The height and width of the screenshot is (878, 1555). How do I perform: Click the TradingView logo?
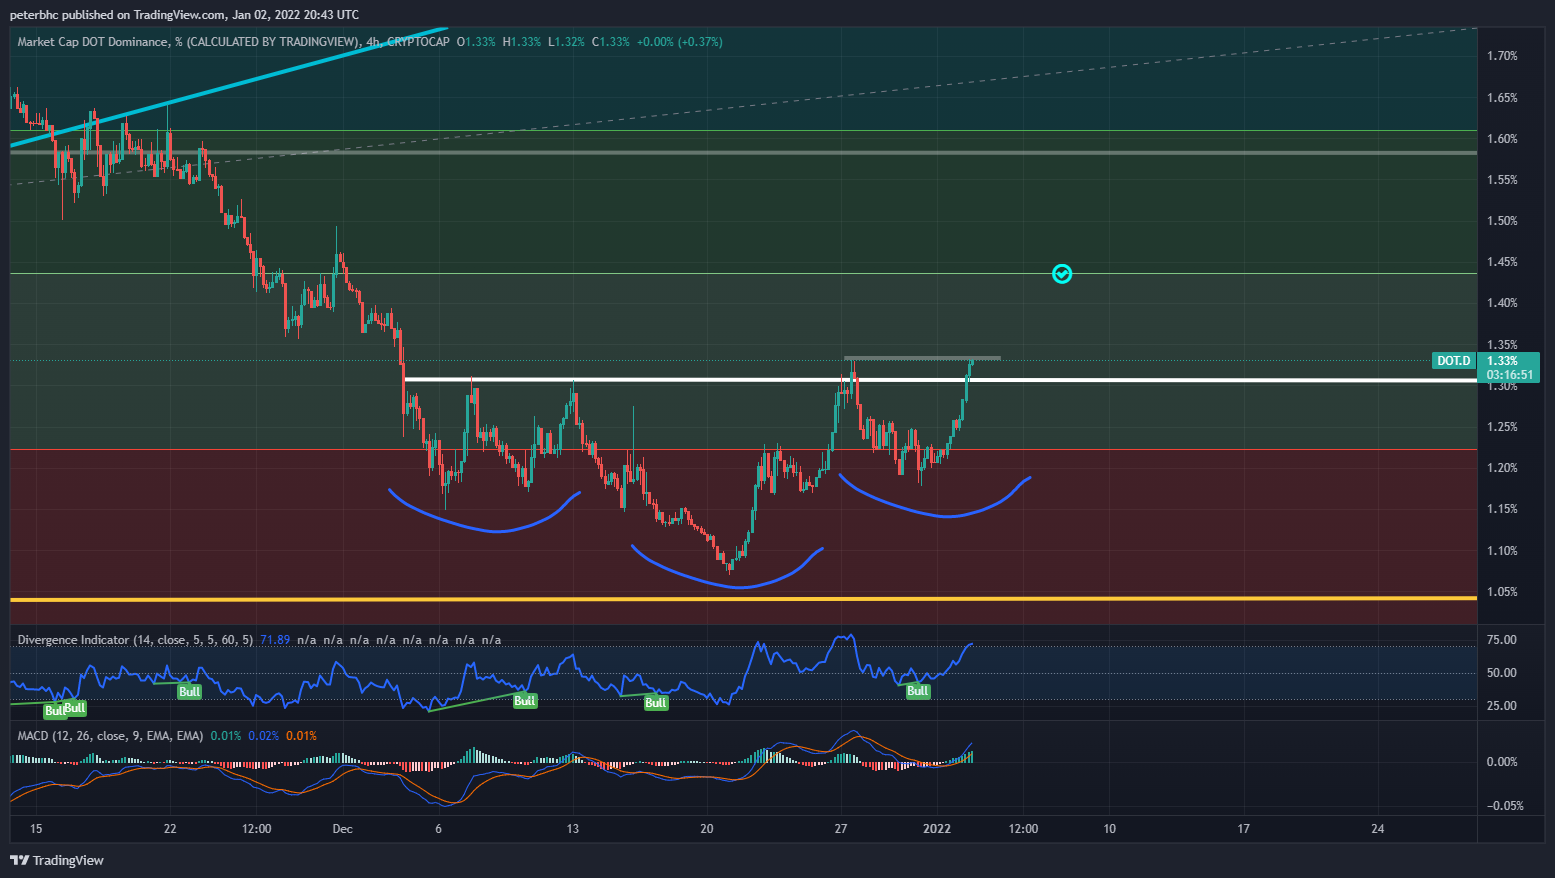point(57,860)
